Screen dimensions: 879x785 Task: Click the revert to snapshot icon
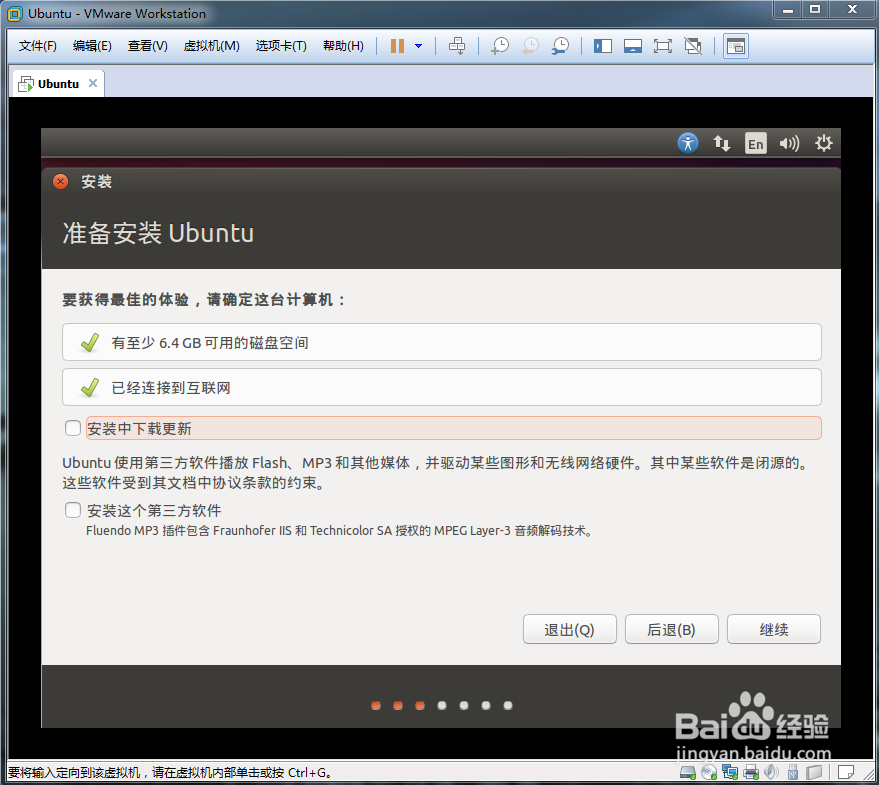tap(530, 46)
